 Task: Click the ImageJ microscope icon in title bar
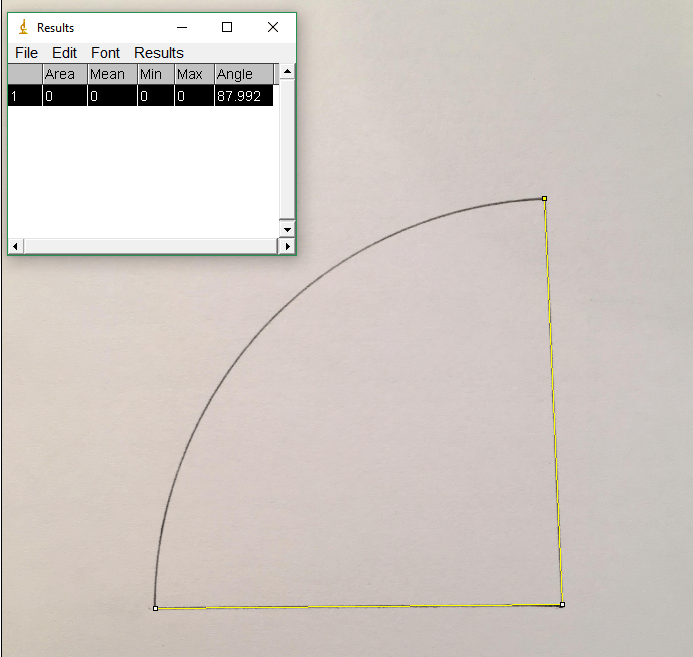point(23,28)
